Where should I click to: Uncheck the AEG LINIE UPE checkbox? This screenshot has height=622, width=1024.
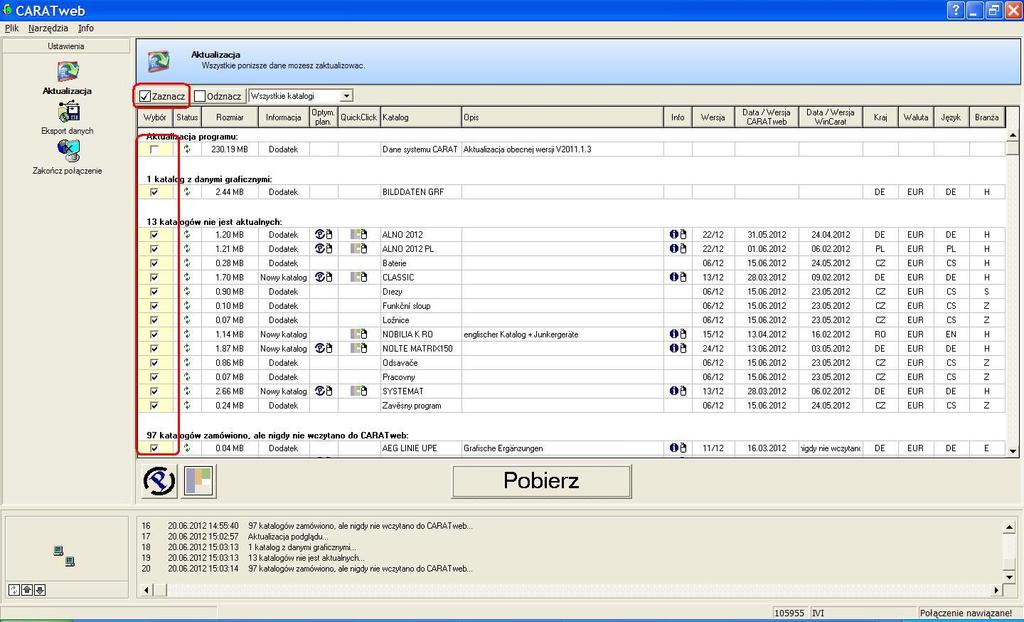pyautogui.click(x=154, y=448)
